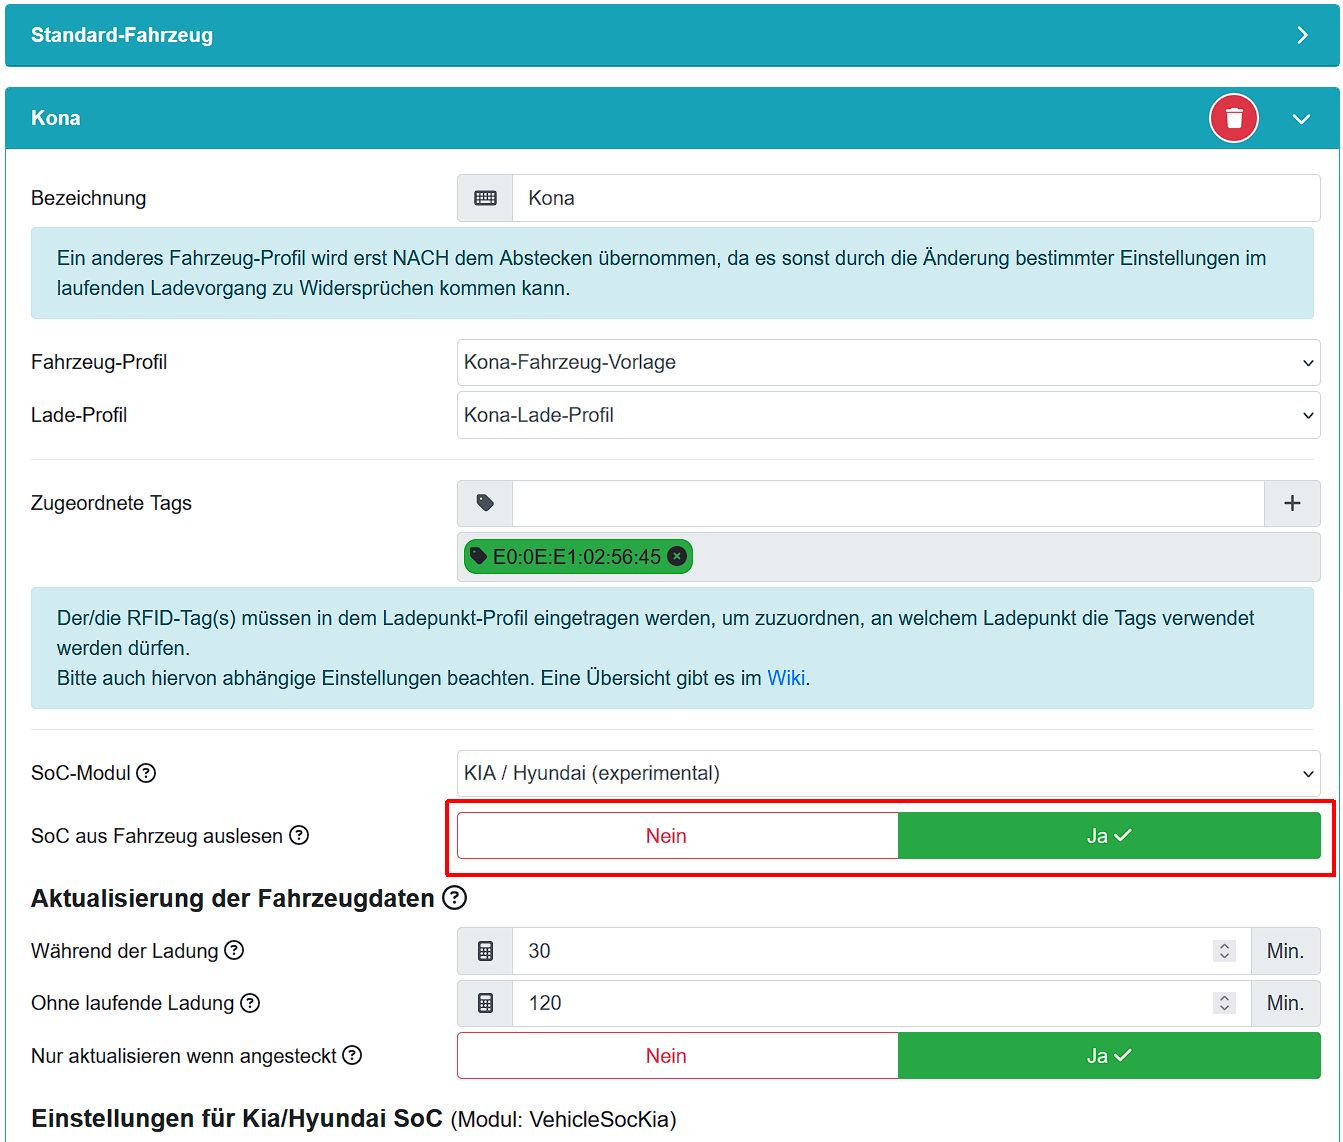Image resolution: width=1343 pixels, height=1142 pixels.
Task: Click the Bezeichnung text field
Action: coord(916,198)
